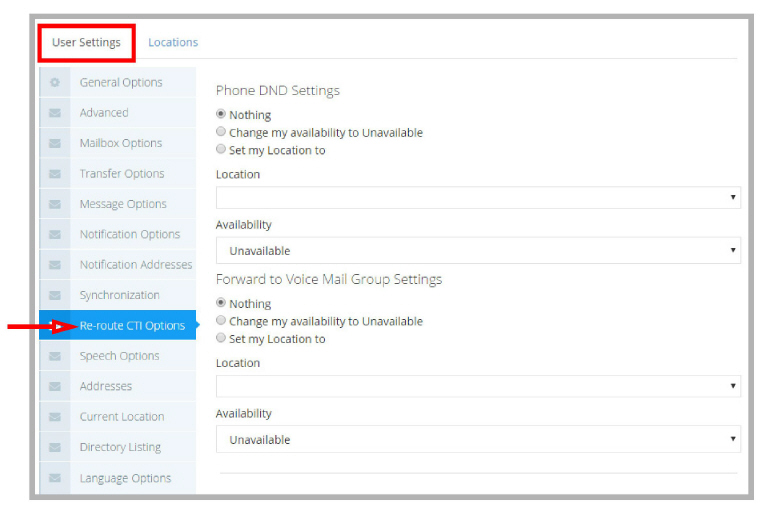Click the envelope icon beside Speech Options

coord(55,356)
